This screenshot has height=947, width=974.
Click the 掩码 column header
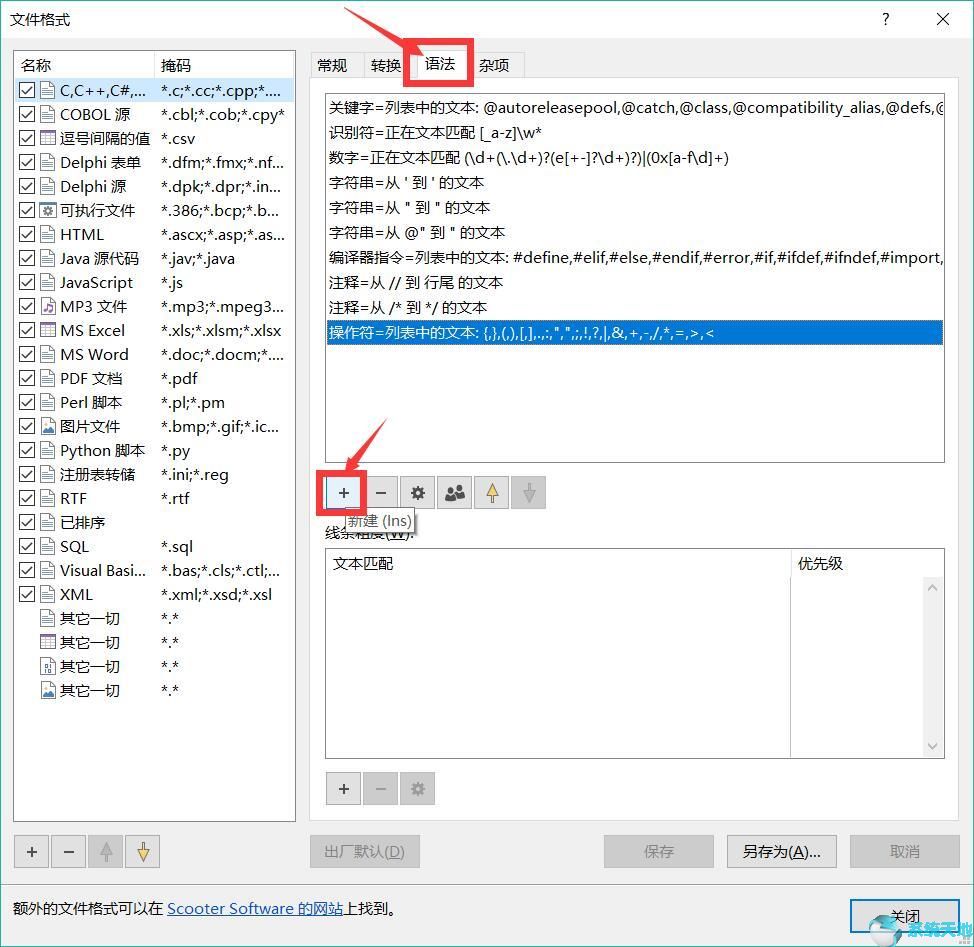pos(224,65)
